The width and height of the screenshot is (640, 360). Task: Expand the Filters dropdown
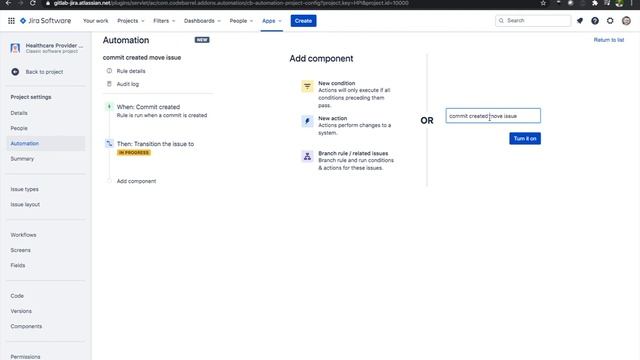coord(164,21)
